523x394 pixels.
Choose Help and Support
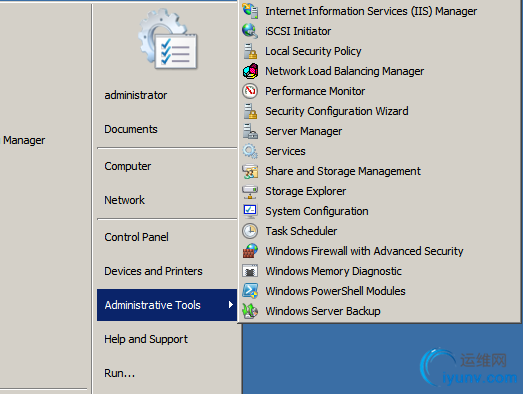[146, 339]
